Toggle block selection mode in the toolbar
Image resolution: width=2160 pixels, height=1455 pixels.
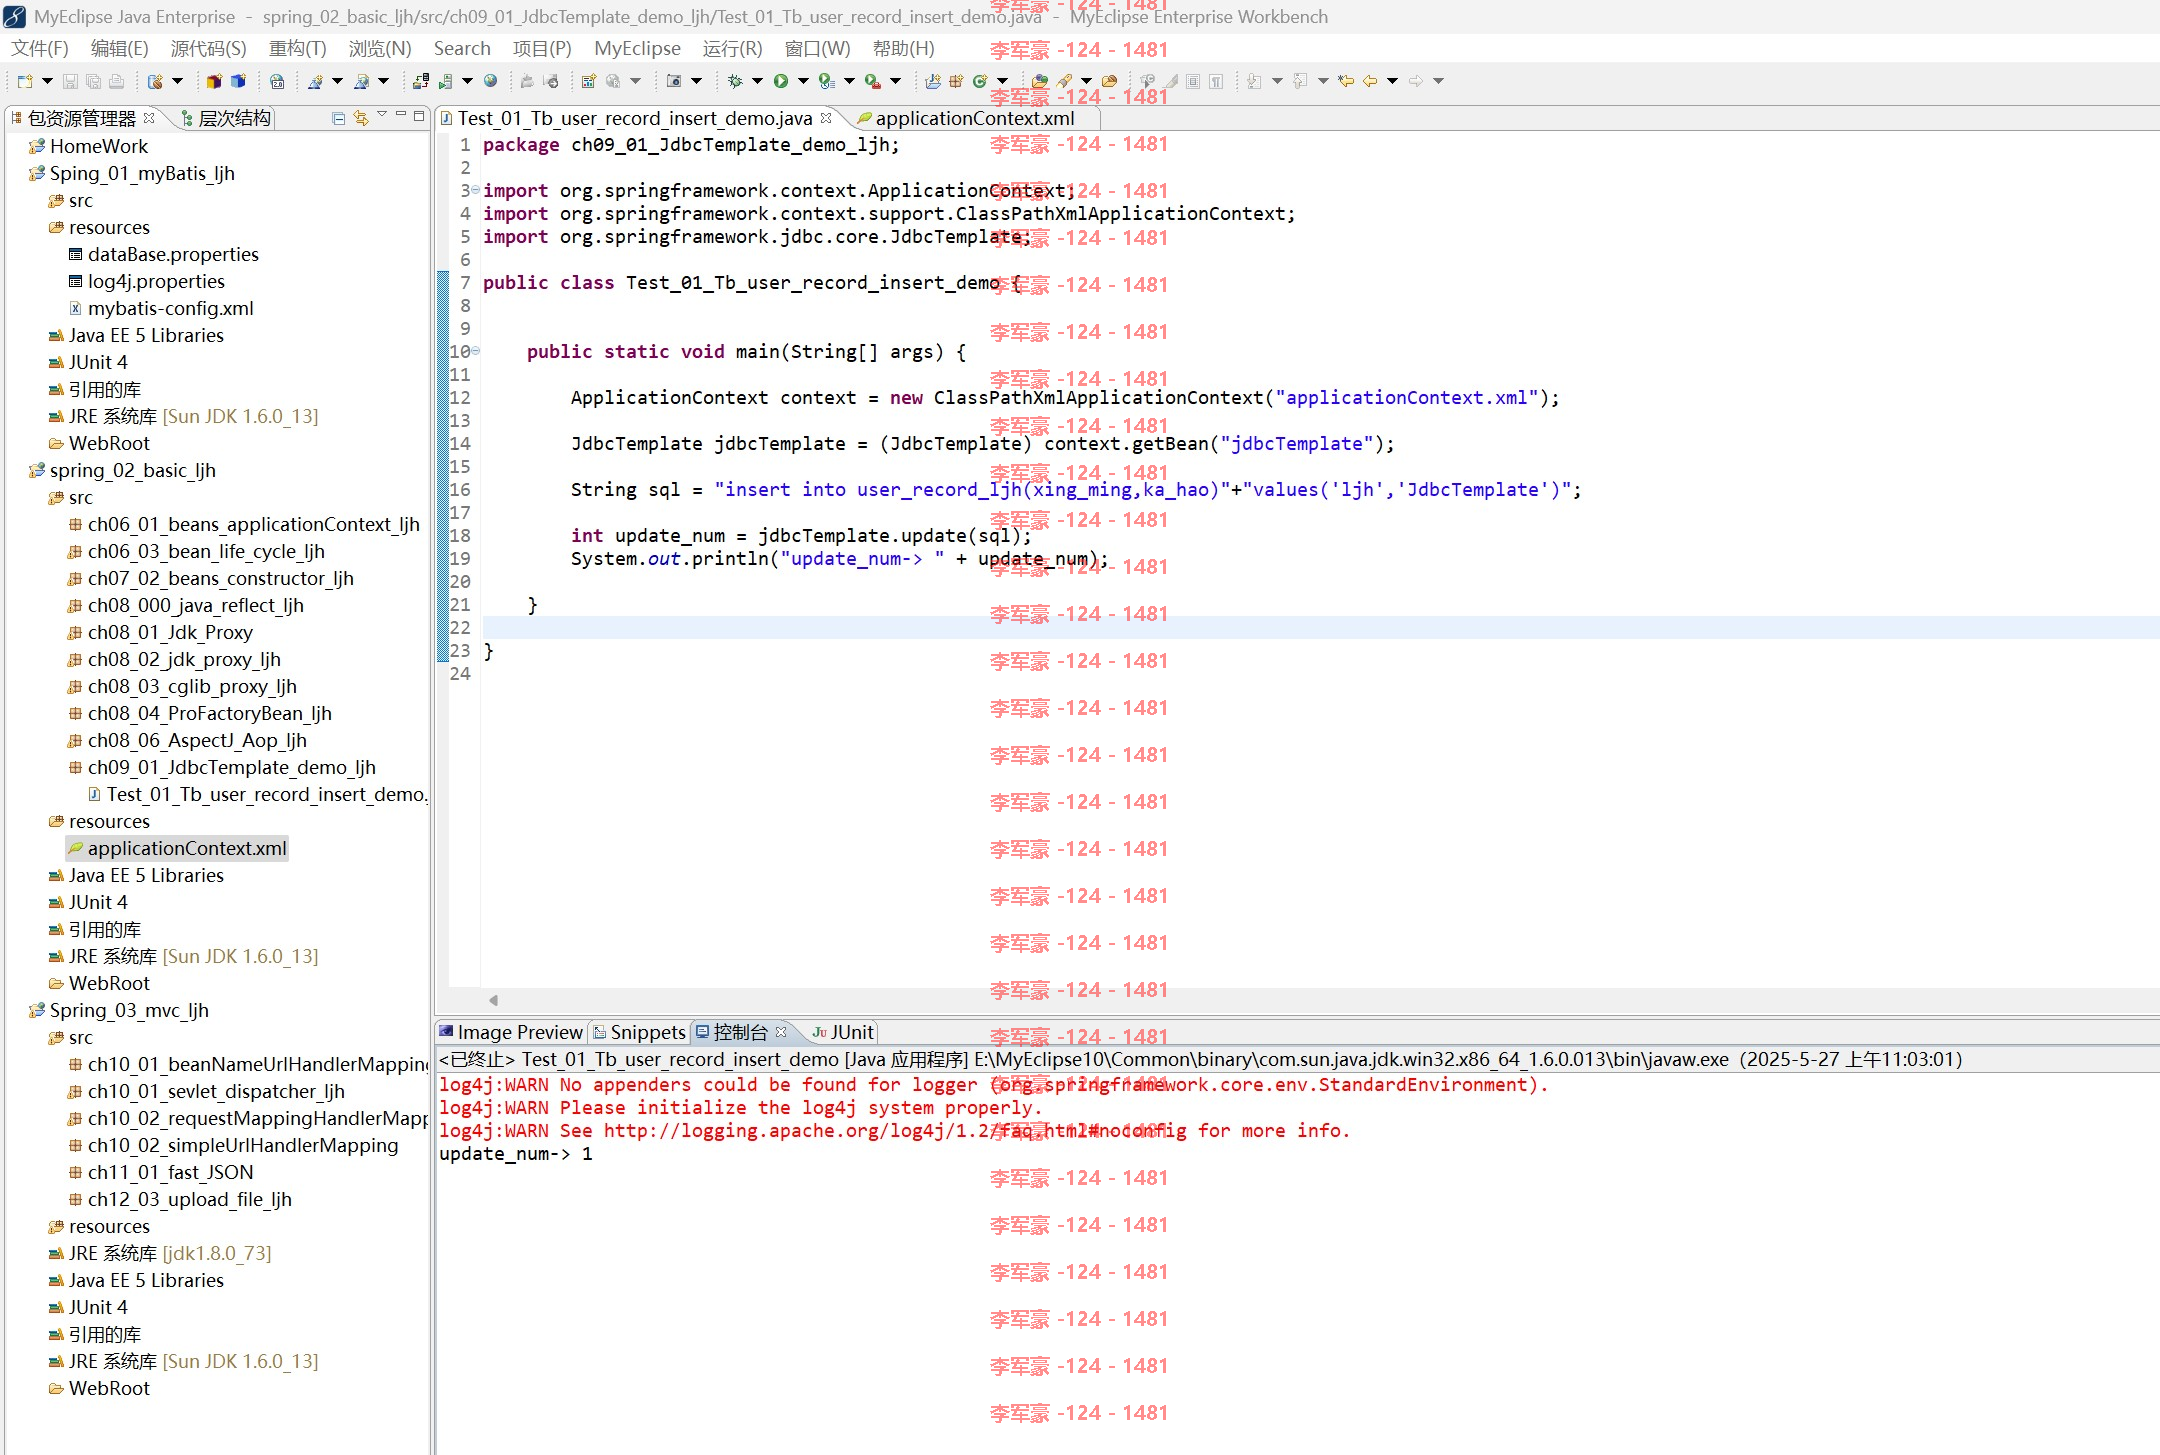point(1193,81)
